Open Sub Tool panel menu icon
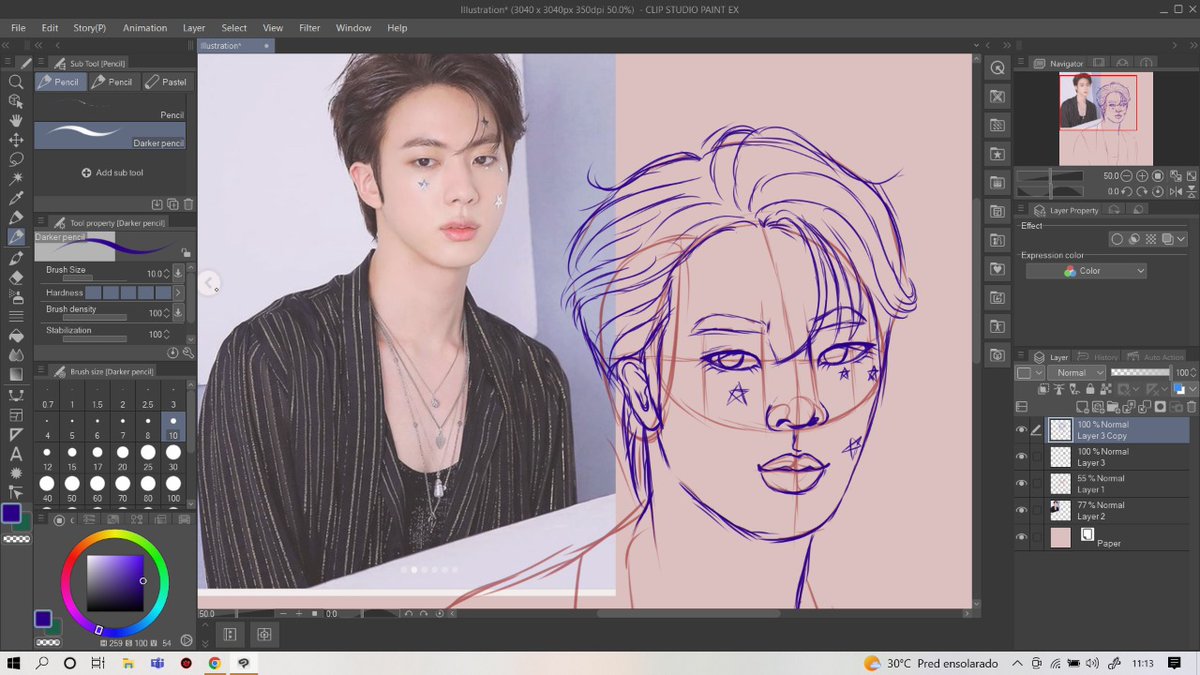This screenshot has width=1200, height=675. click(41, 63)
